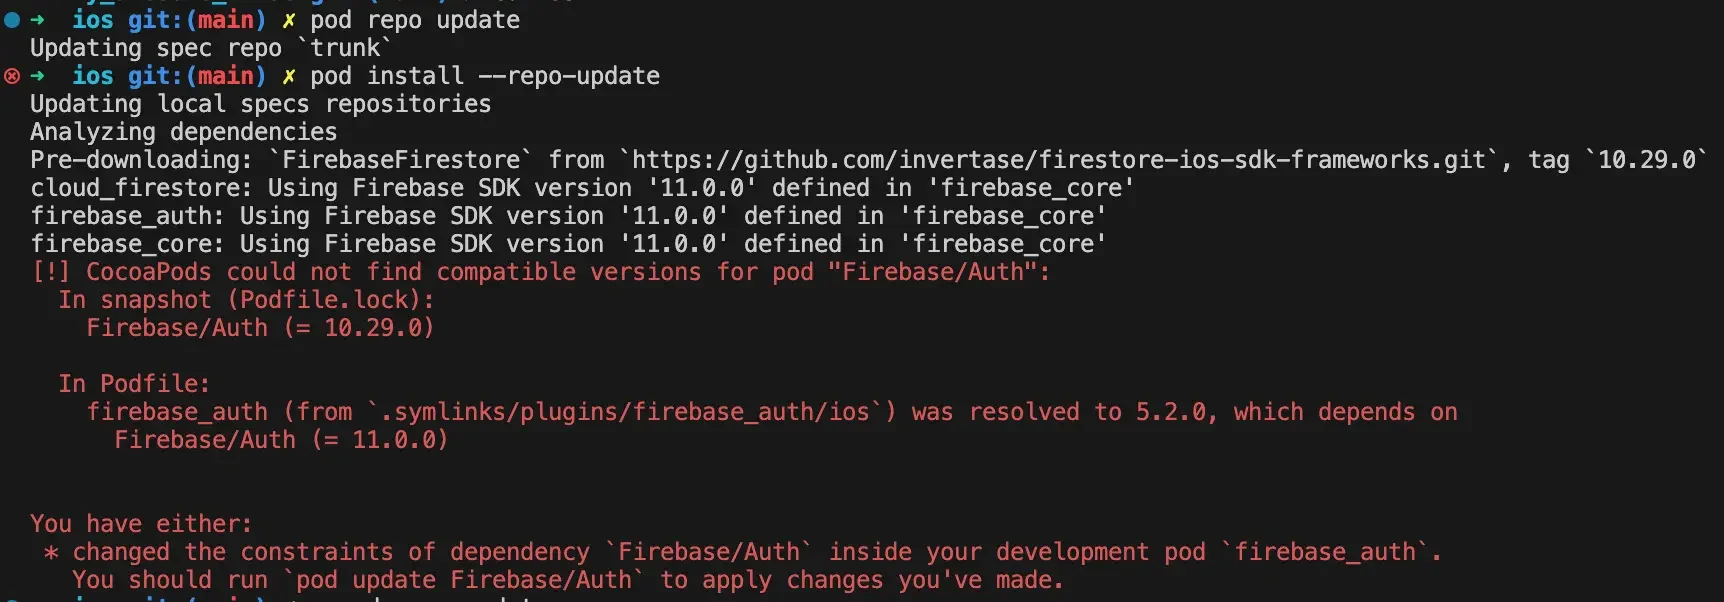This screenshot has height=602, width=1724.
Task: Click the blue success dot beside pod repo update
Action: [12, 20]
